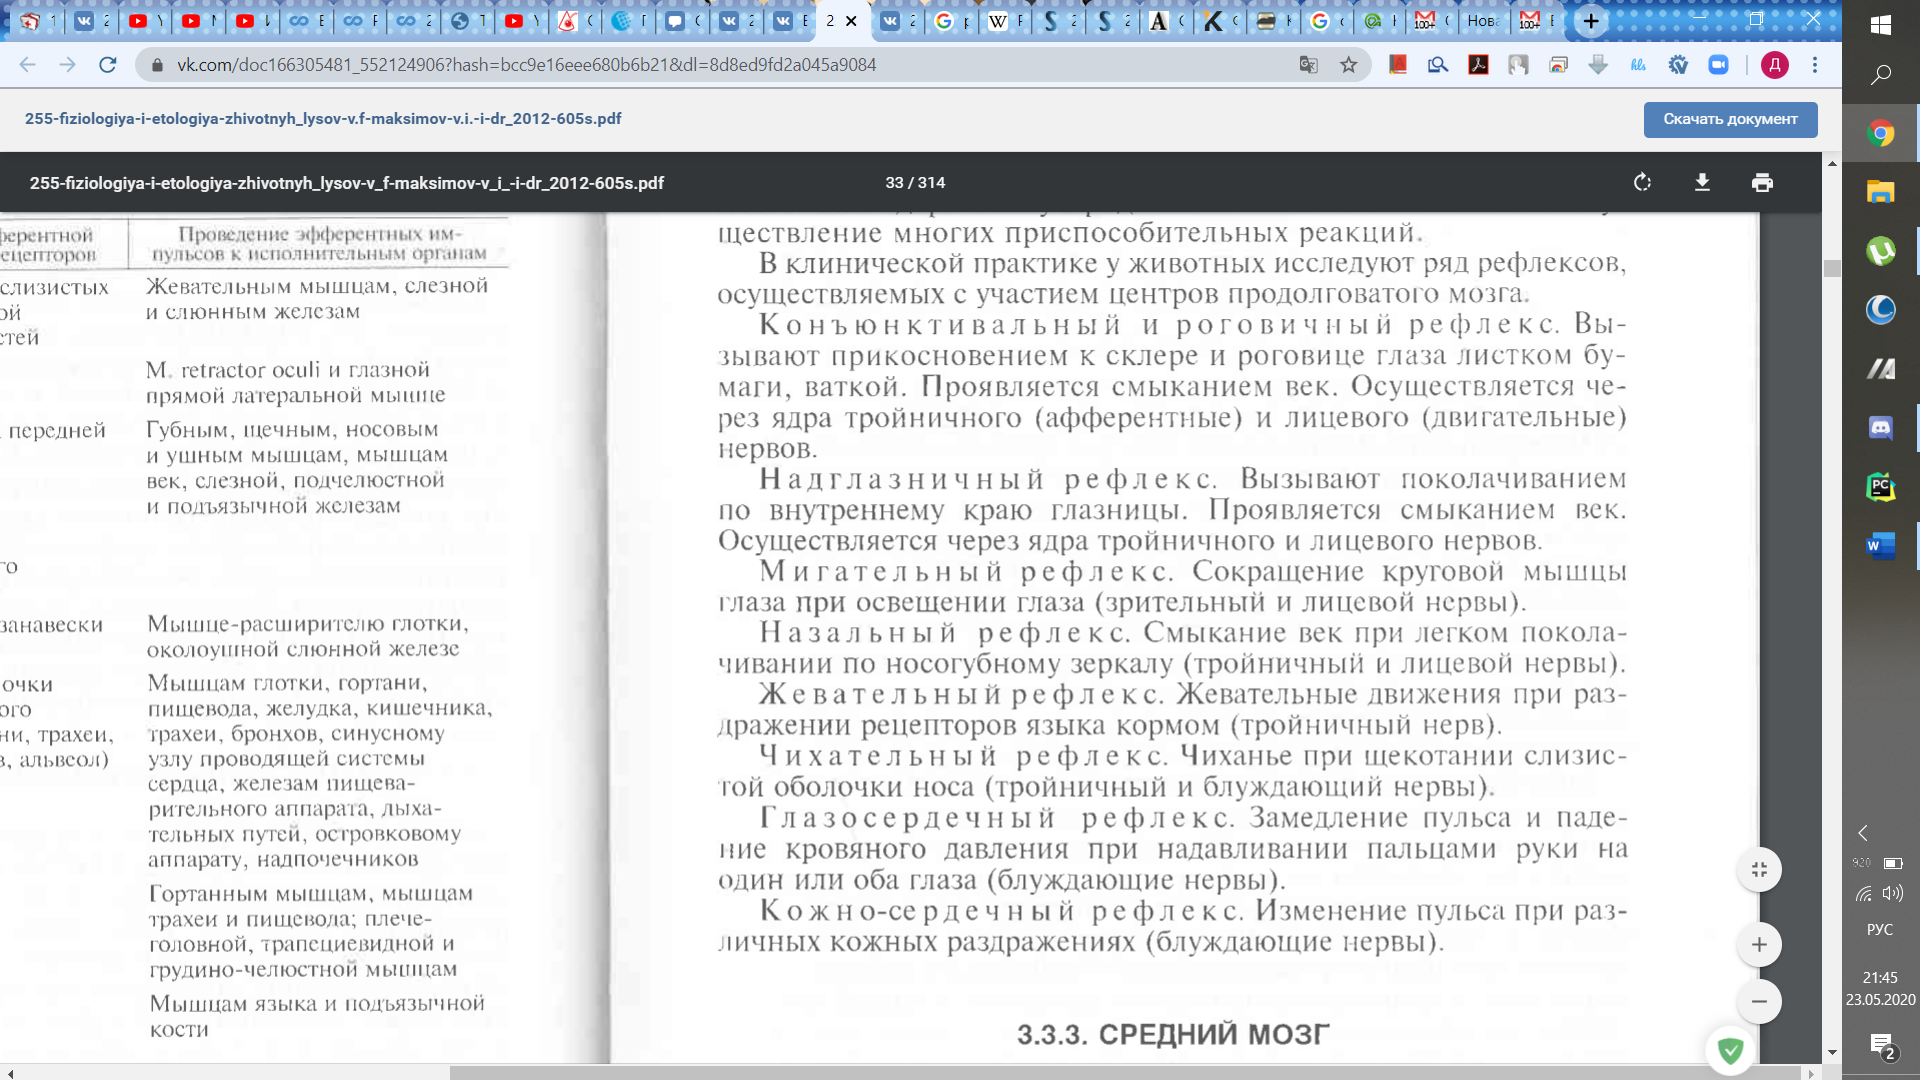
Task: Bookmark this page with star icon
Action: (1349, 65)
